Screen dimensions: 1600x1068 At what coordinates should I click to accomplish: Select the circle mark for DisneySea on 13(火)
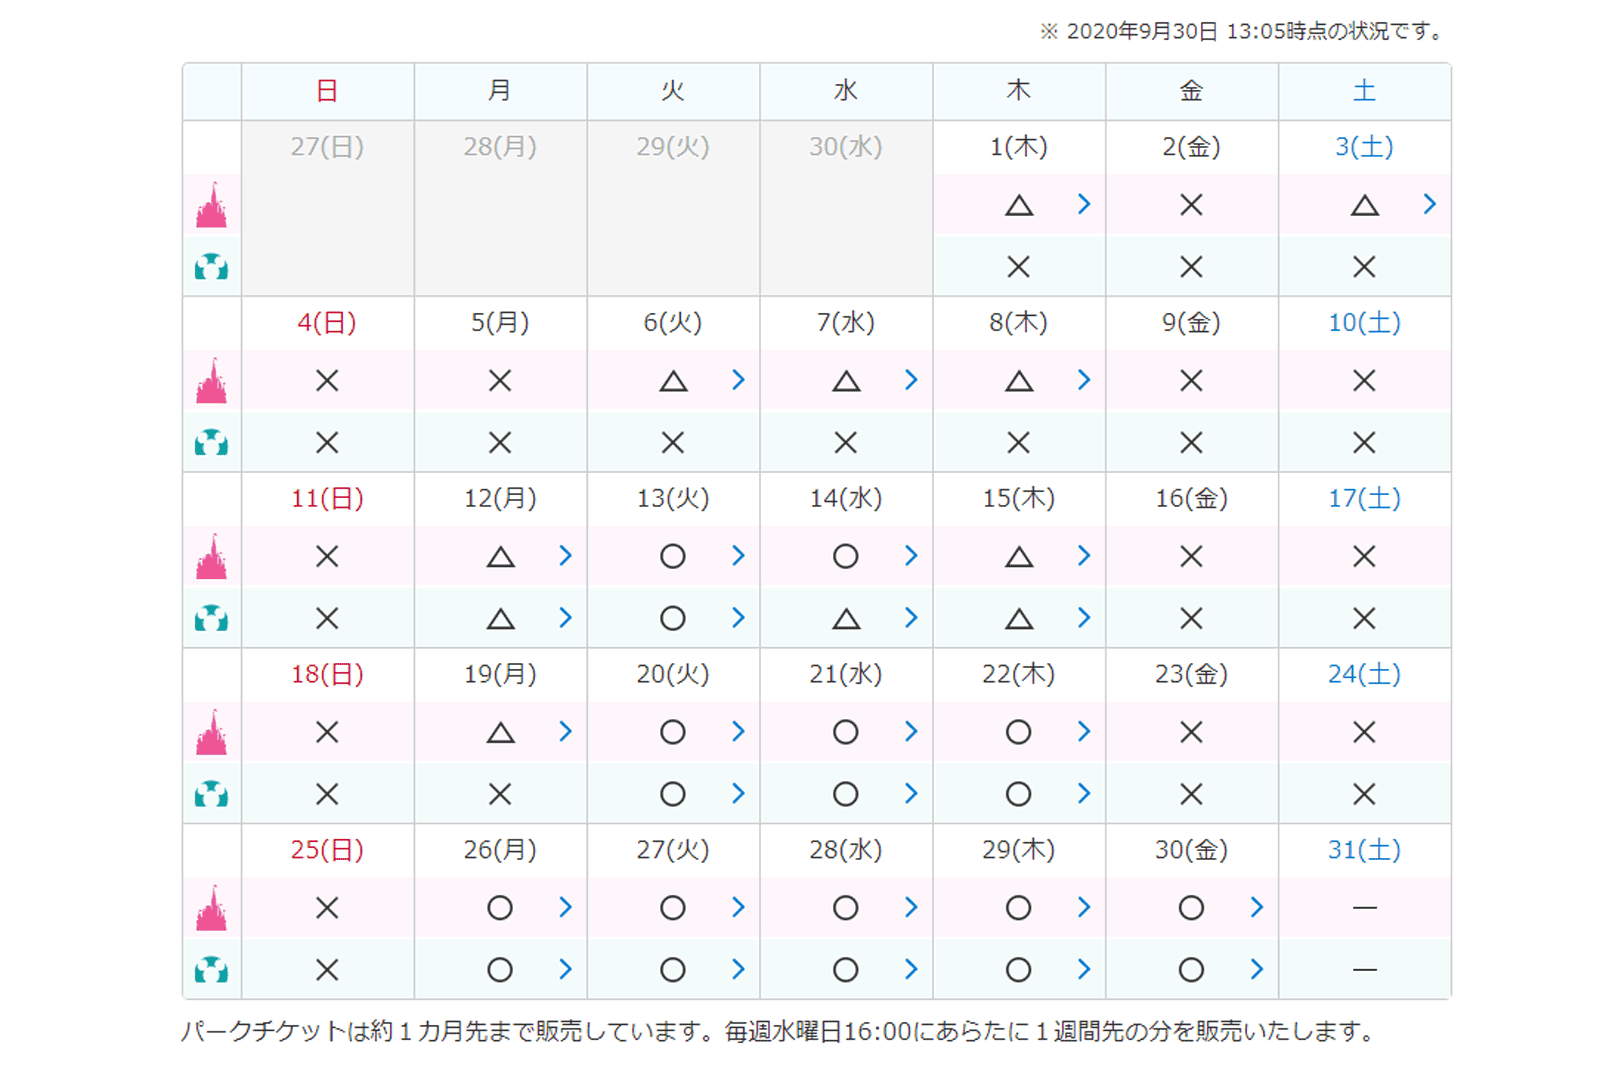(673, 618)
